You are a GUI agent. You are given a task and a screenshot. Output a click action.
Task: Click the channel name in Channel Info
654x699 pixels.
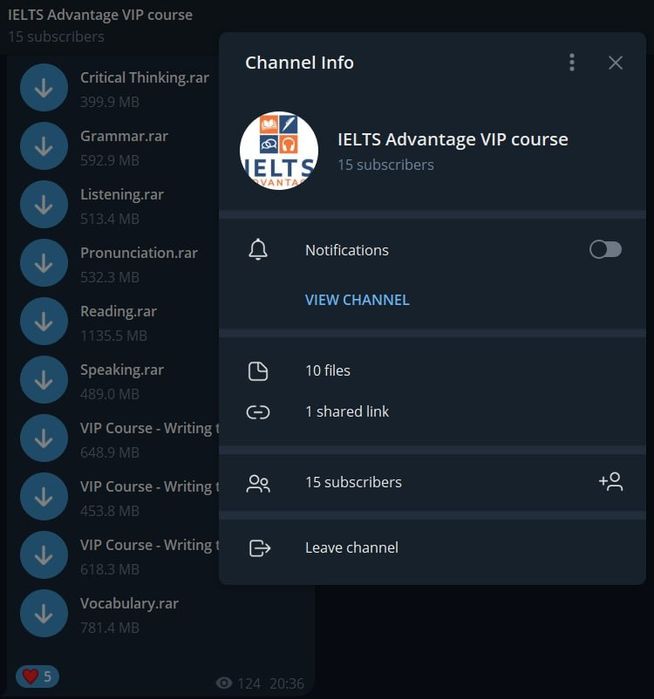pos(452,140)
